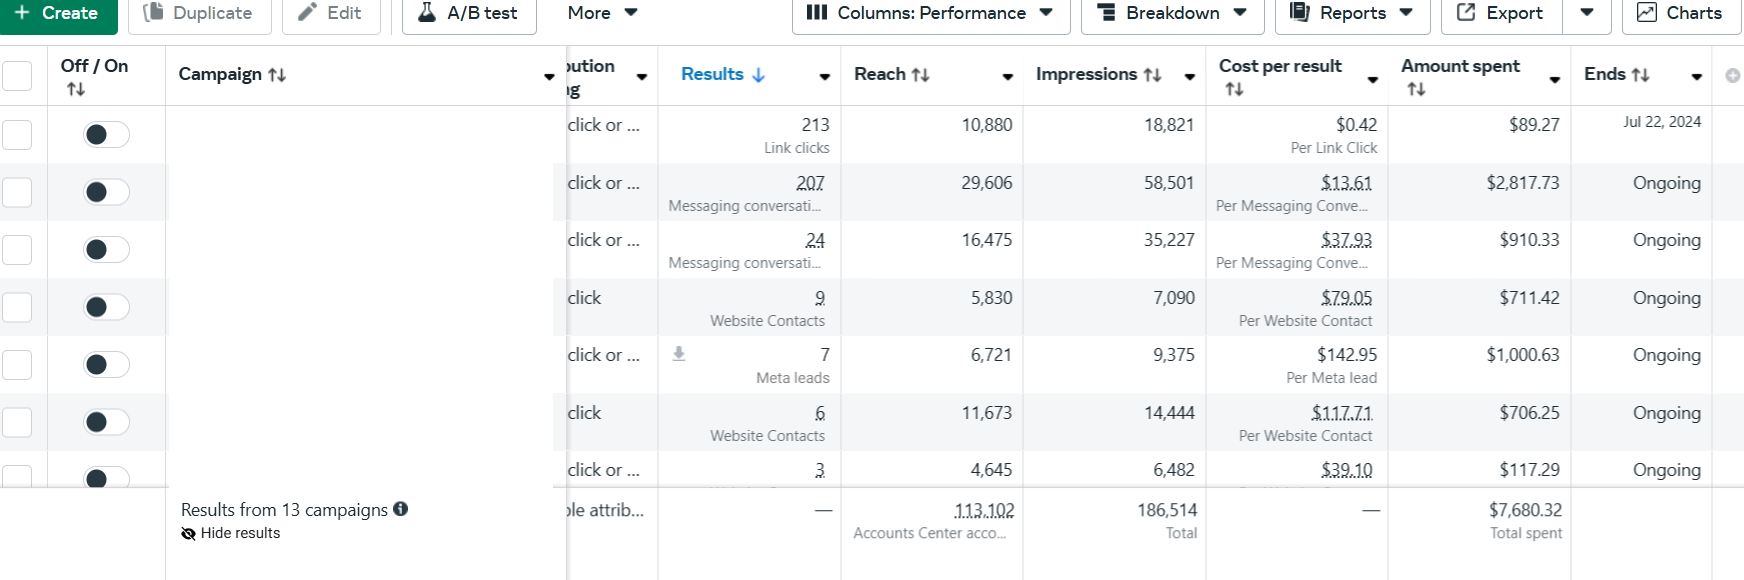Sort by Impressions arrows icon

1153,75
